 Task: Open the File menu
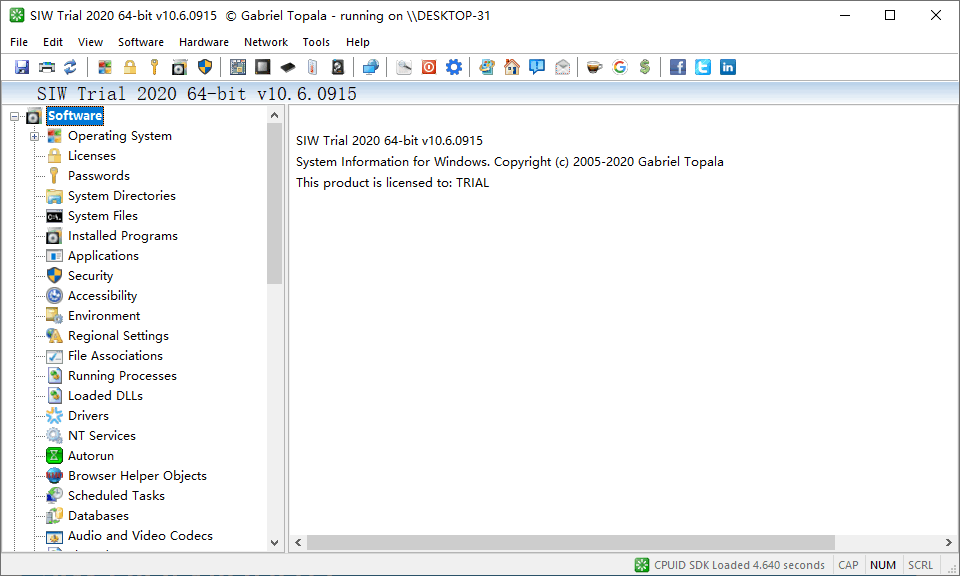[19, 42]
